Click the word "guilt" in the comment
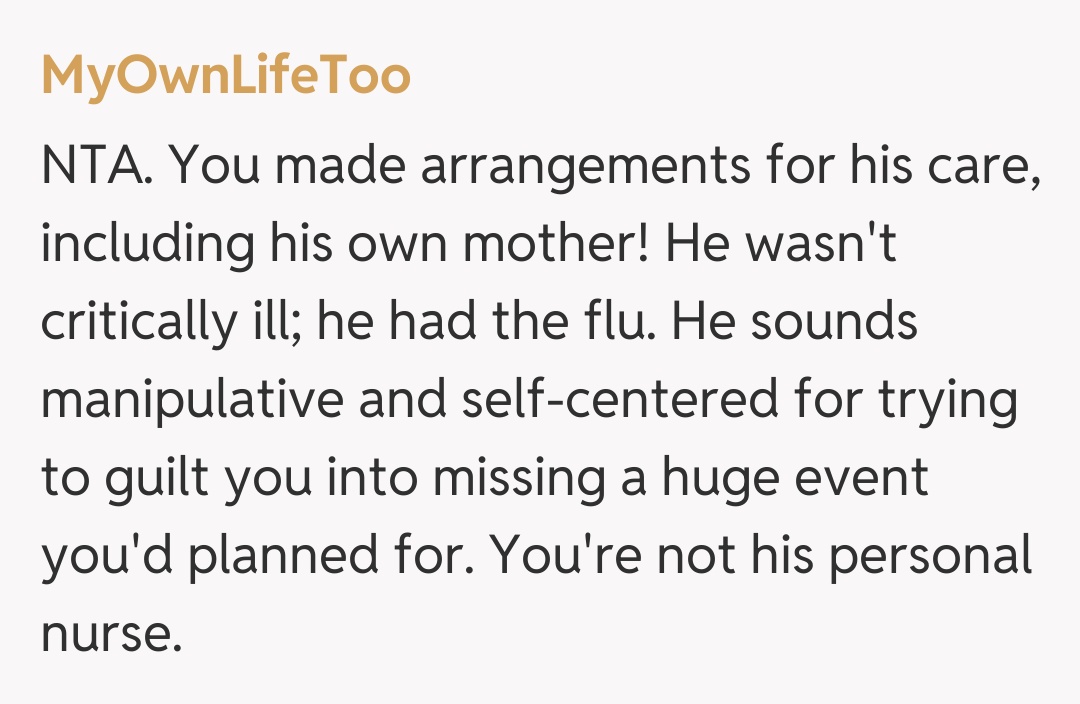This screenshot has width=1080, height=704. pyautogui.click(x=160, y=479)
